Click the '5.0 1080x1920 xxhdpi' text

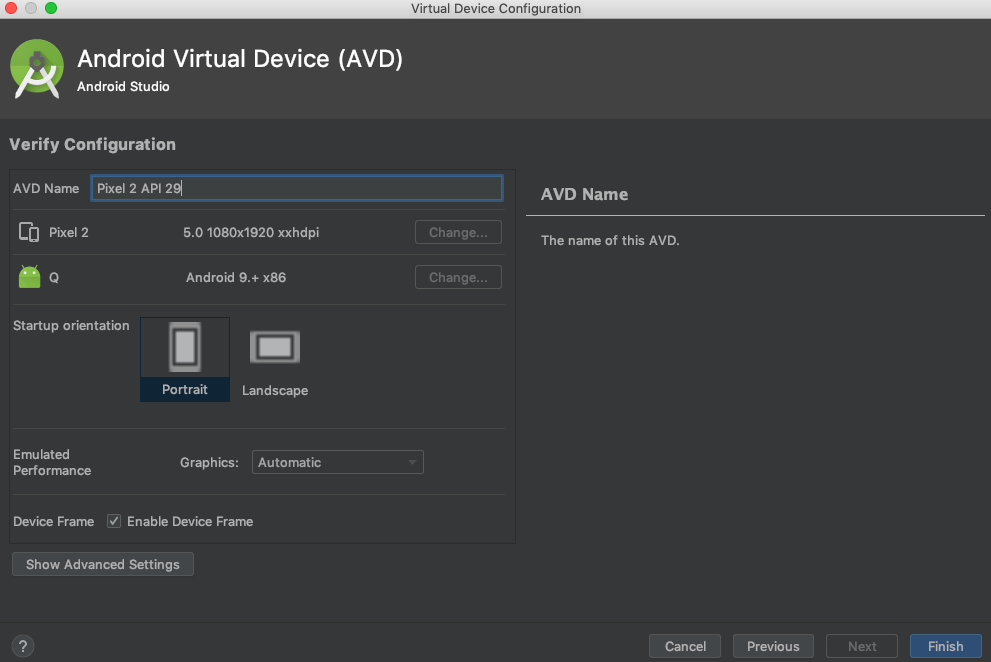tap(251, 232)
